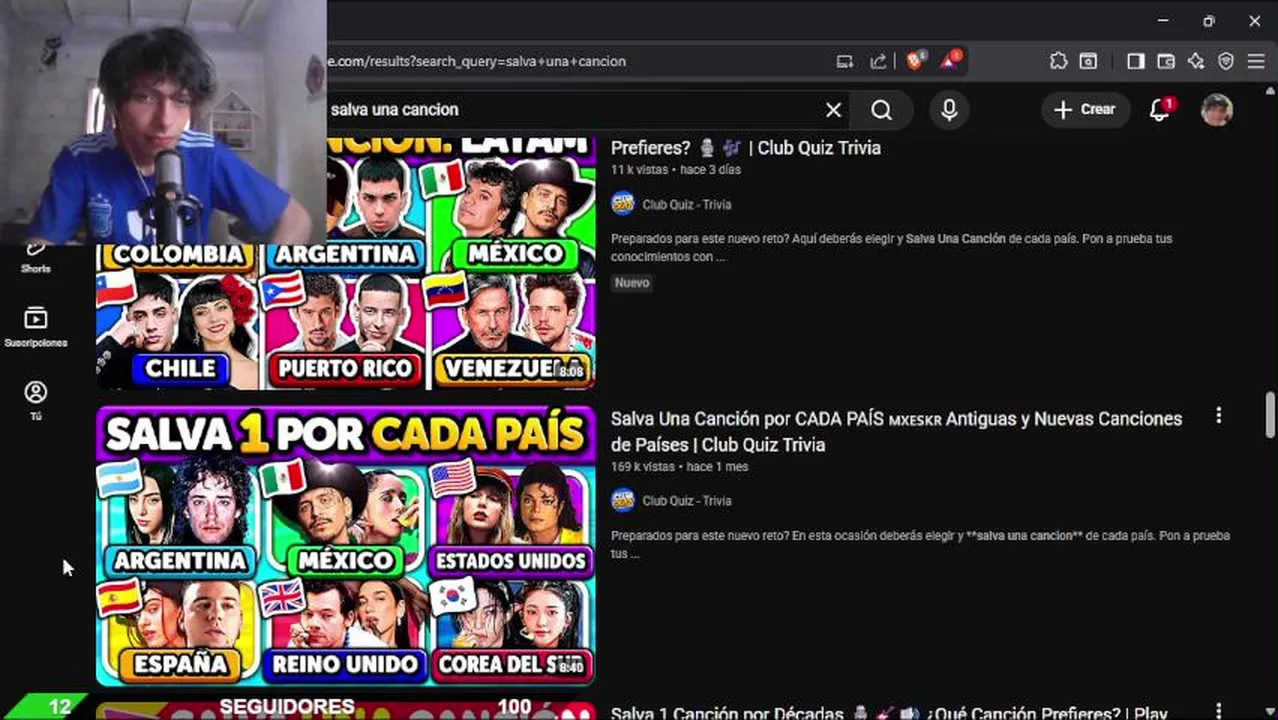
Task: Click the '11 k vistas • hace 3 días' text
Action: [676, 170]
